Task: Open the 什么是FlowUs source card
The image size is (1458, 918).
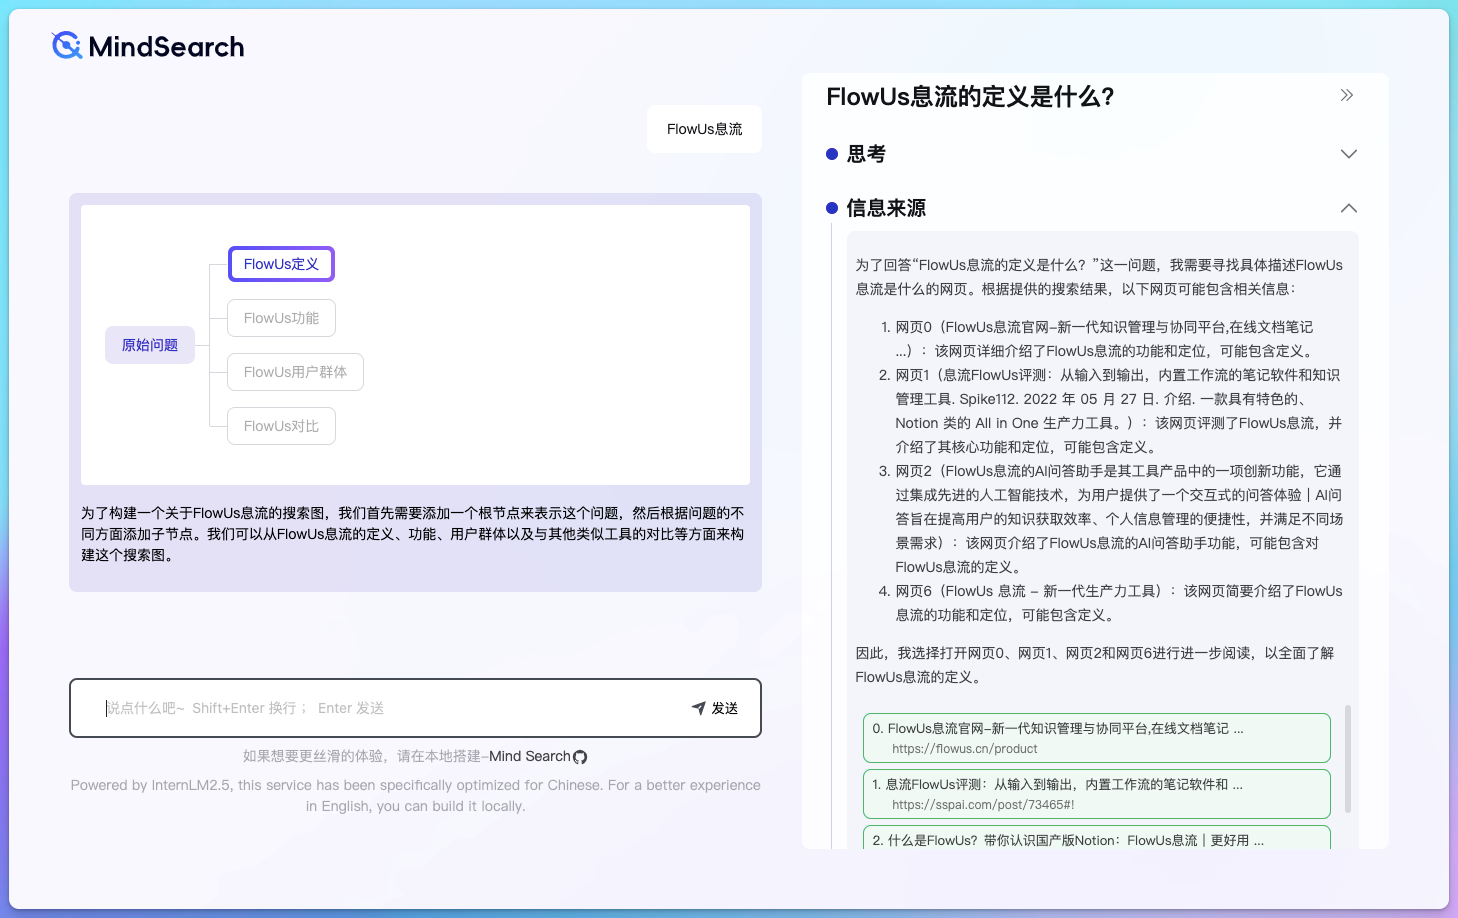Action: [1096, 838]
